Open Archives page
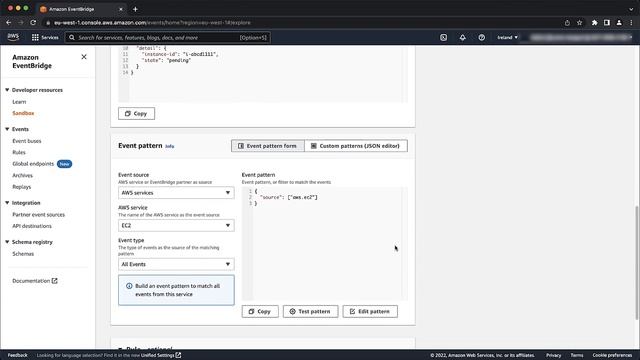 (x=22, y=175)
